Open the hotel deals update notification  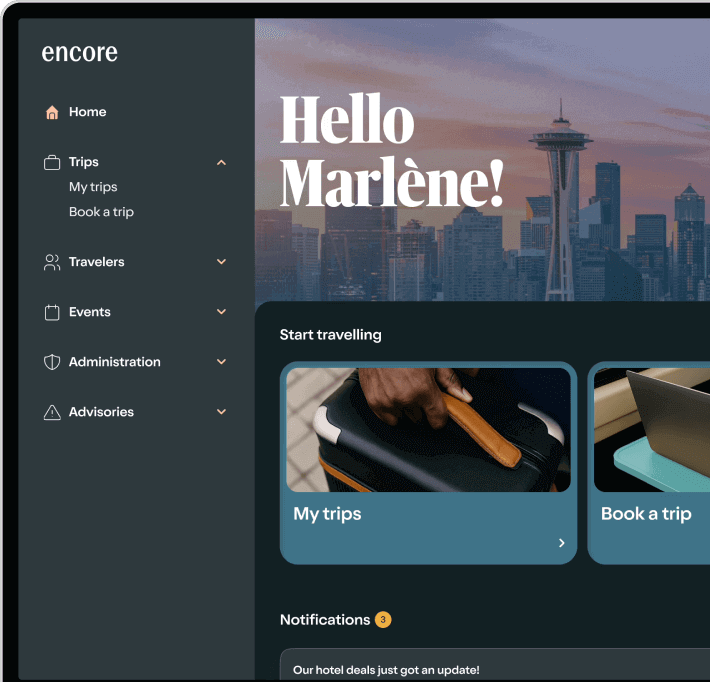pos(495,665)
